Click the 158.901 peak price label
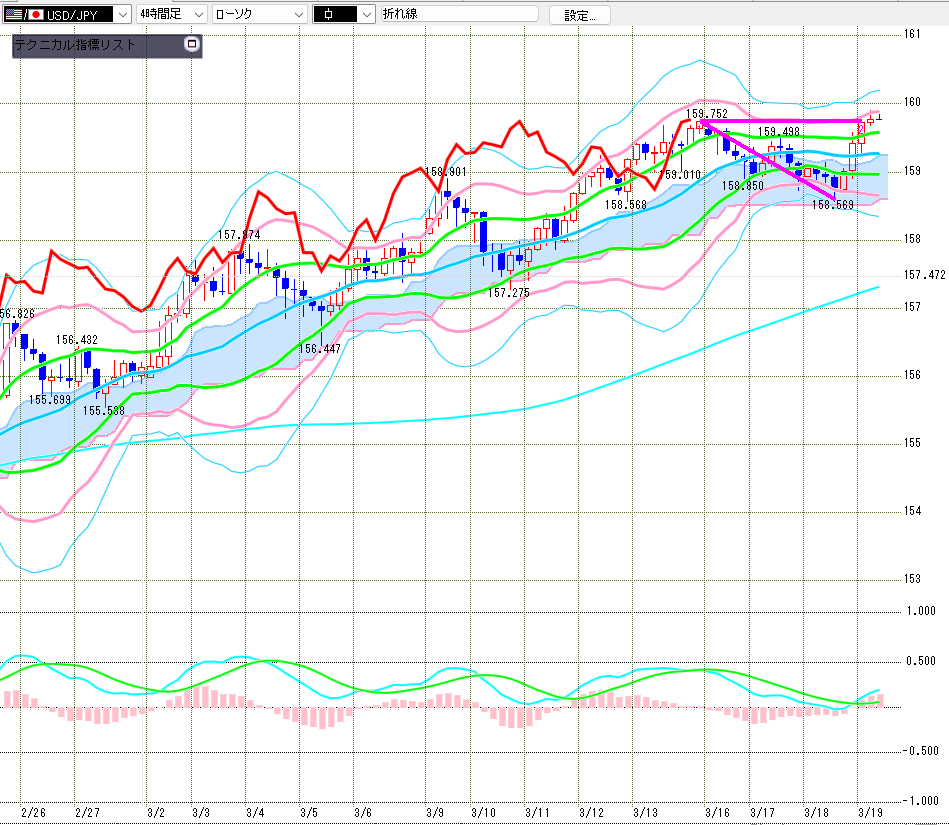Screen dimensions: 949x825 pos(444,172)
